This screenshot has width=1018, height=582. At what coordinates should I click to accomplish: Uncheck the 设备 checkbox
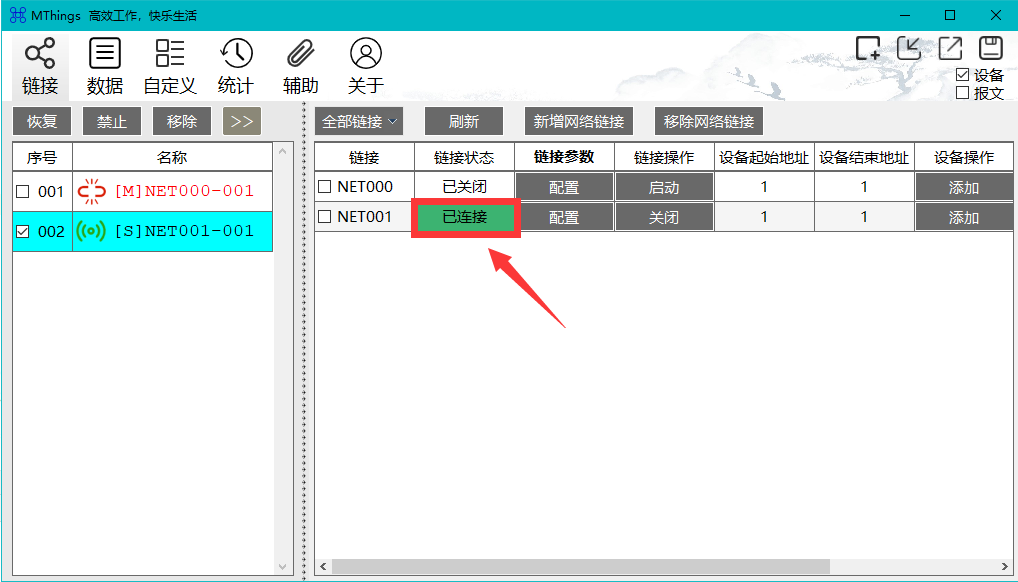coord(963,74)
